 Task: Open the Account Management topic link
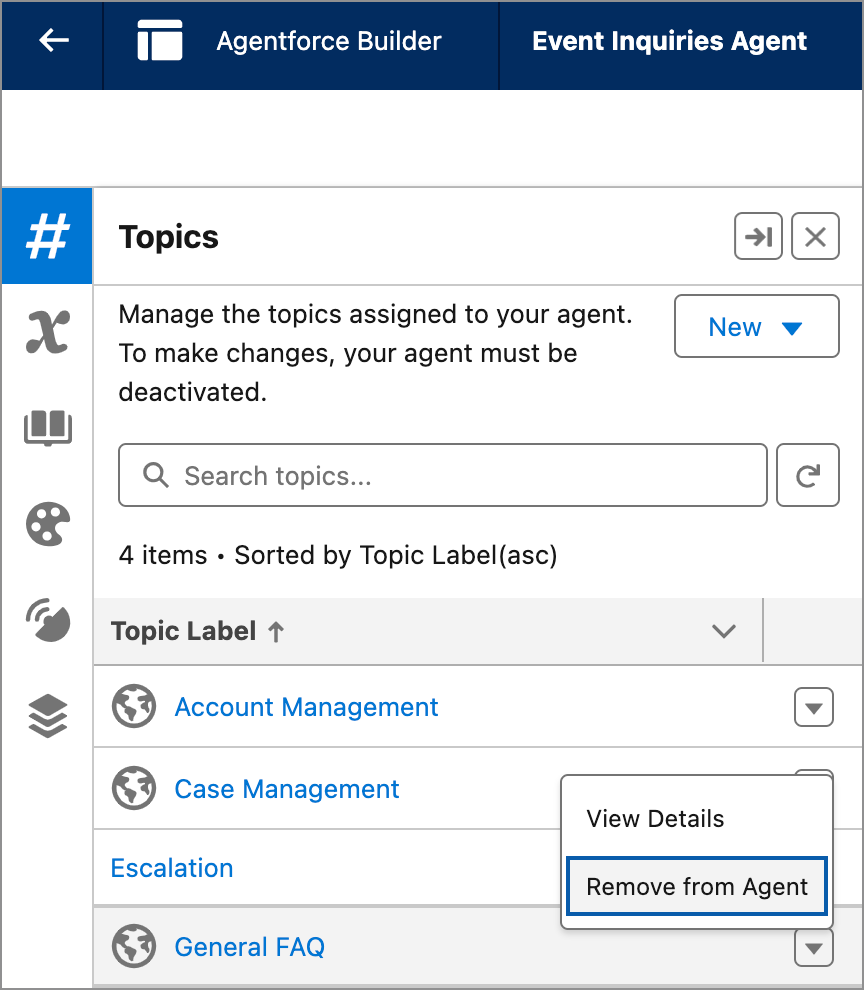306,707
